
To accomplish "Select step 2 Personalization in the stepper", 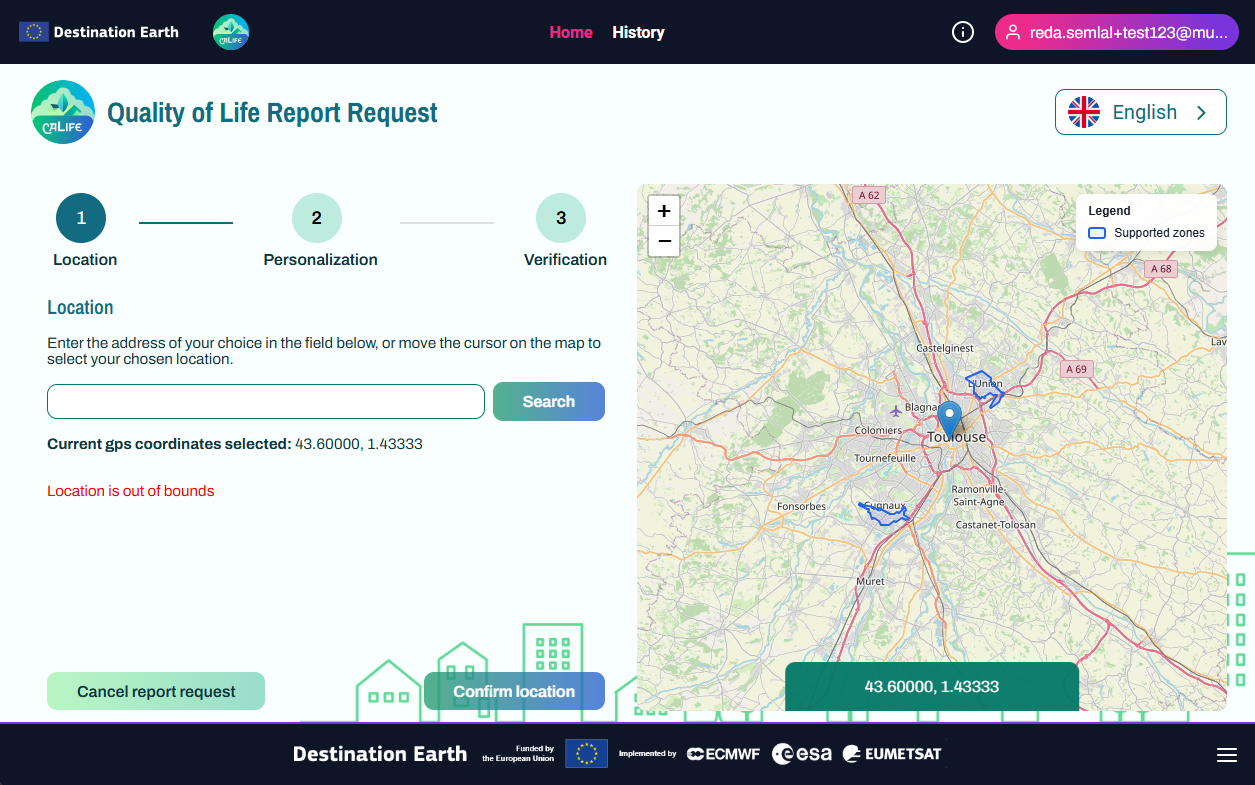I will point(317,217).
